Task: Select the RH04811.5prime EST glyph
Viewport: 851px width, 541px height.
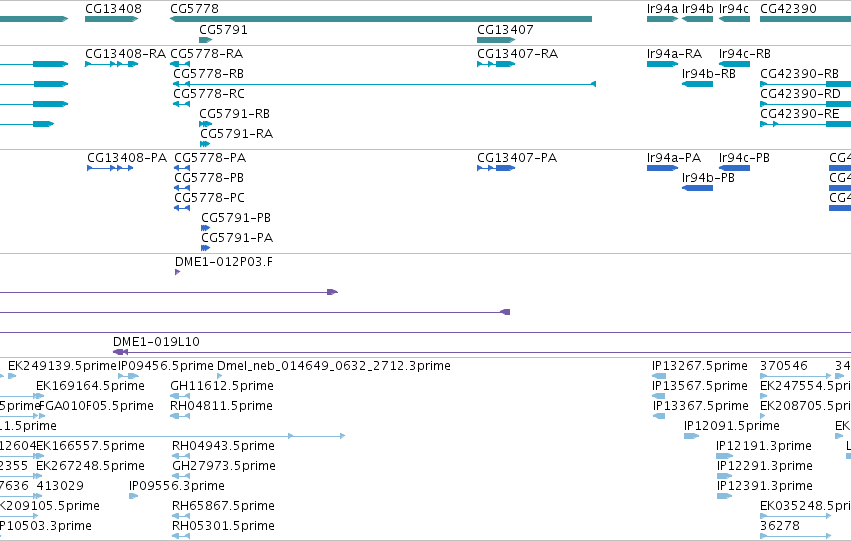Action: 180,416
